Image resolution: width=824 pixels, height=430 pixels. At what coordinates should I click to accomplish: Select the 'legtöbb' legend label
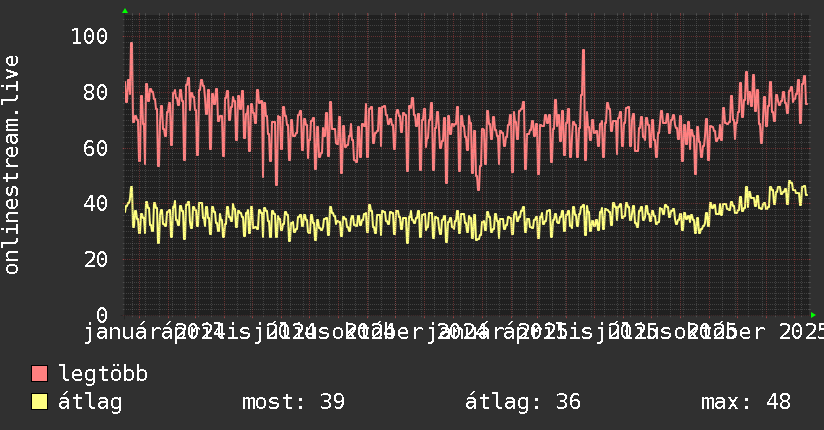point(103,373)
